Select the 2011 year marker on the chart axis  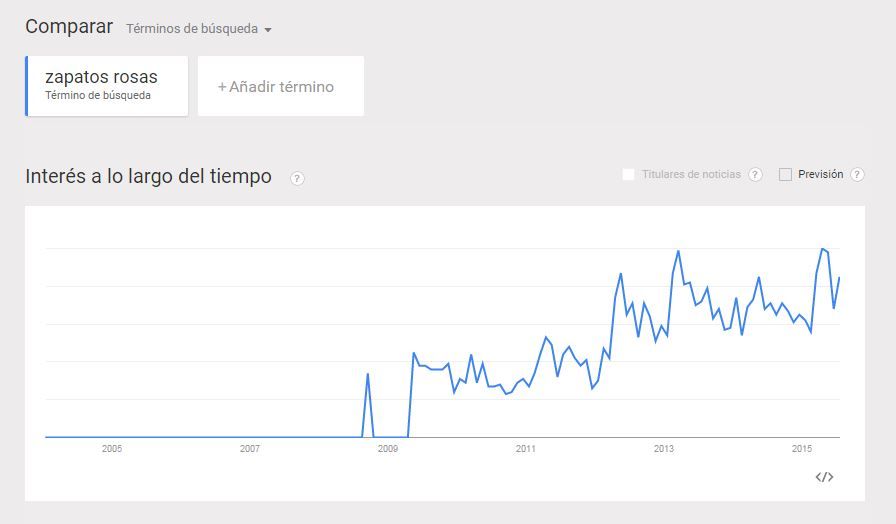click(526, 449)
